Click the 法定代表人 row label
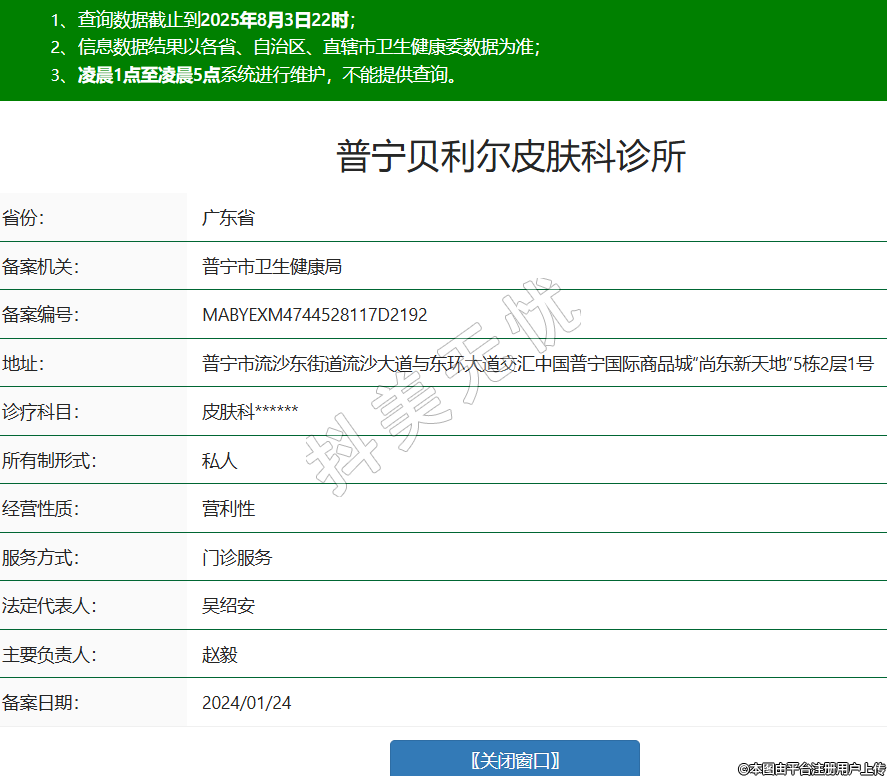 tap(49, 606)
